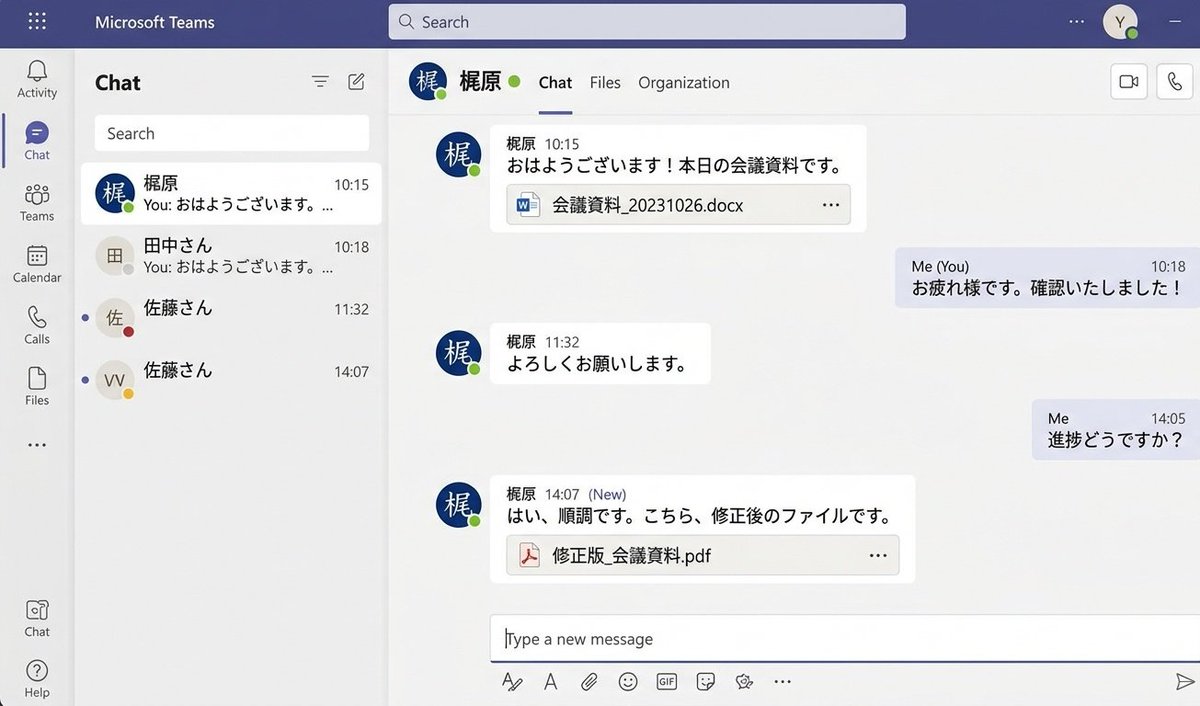Viewport: 1200px width, 706px height.
Task: Click the Microsoft Teams title text
Action: [x=155, y=22]
